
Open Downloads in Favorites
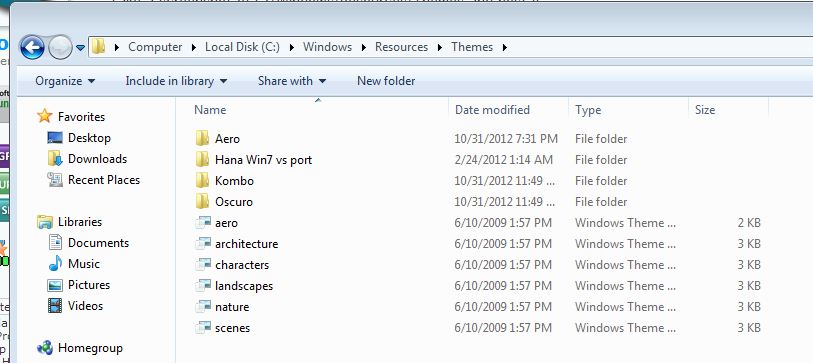point(97,159)
